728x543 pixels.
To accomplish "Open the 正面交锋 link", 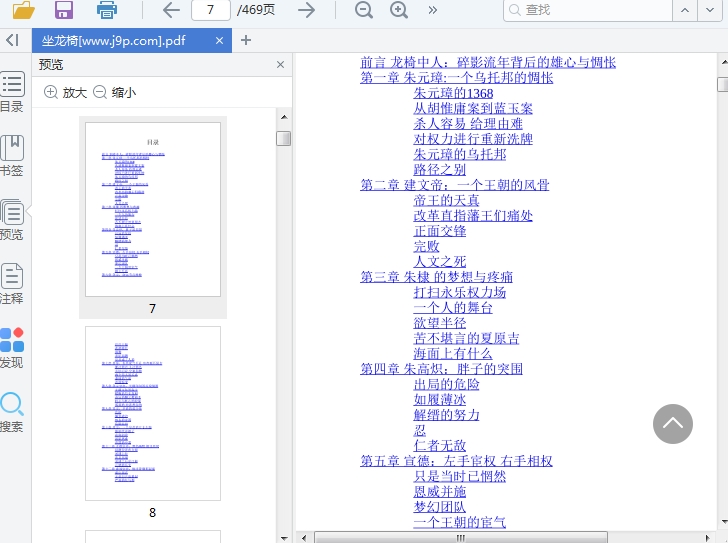I will (x=440, y=231).
